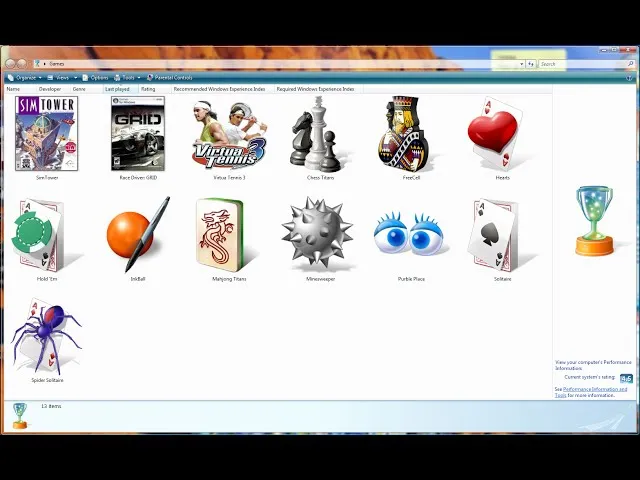This screenshot has height=480, width=640.
Task: Open Parental Controls
Action: point(169,78)
